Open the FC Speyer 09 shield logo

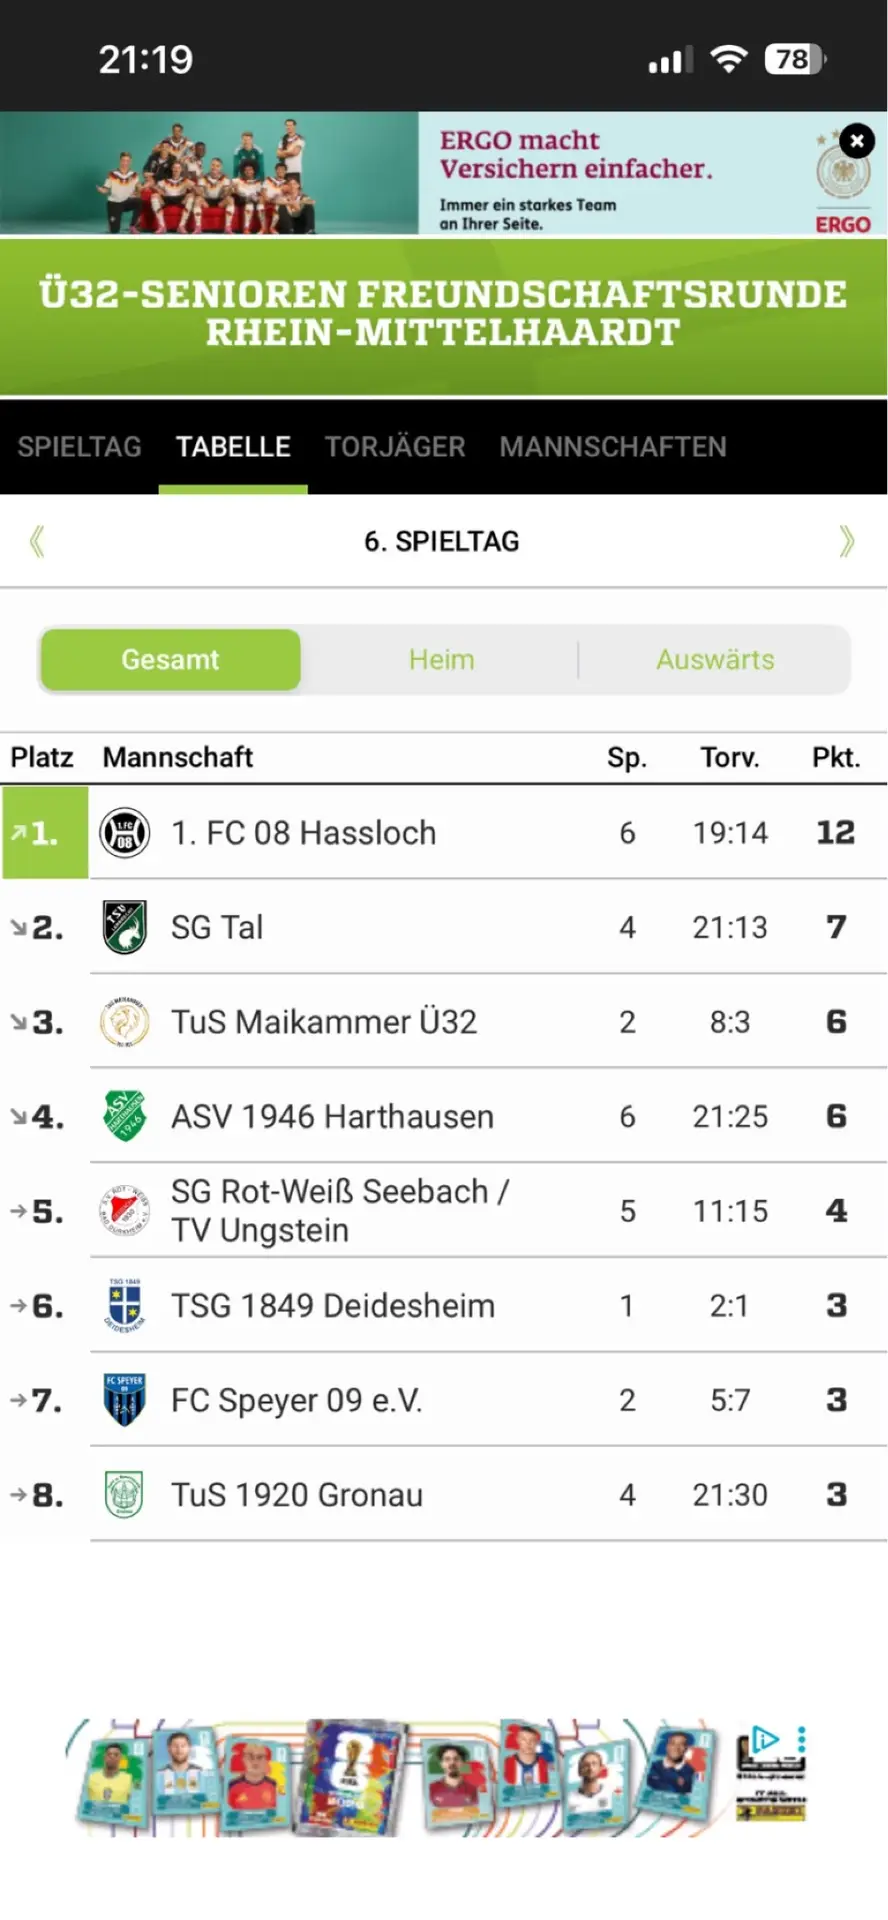125,1400
